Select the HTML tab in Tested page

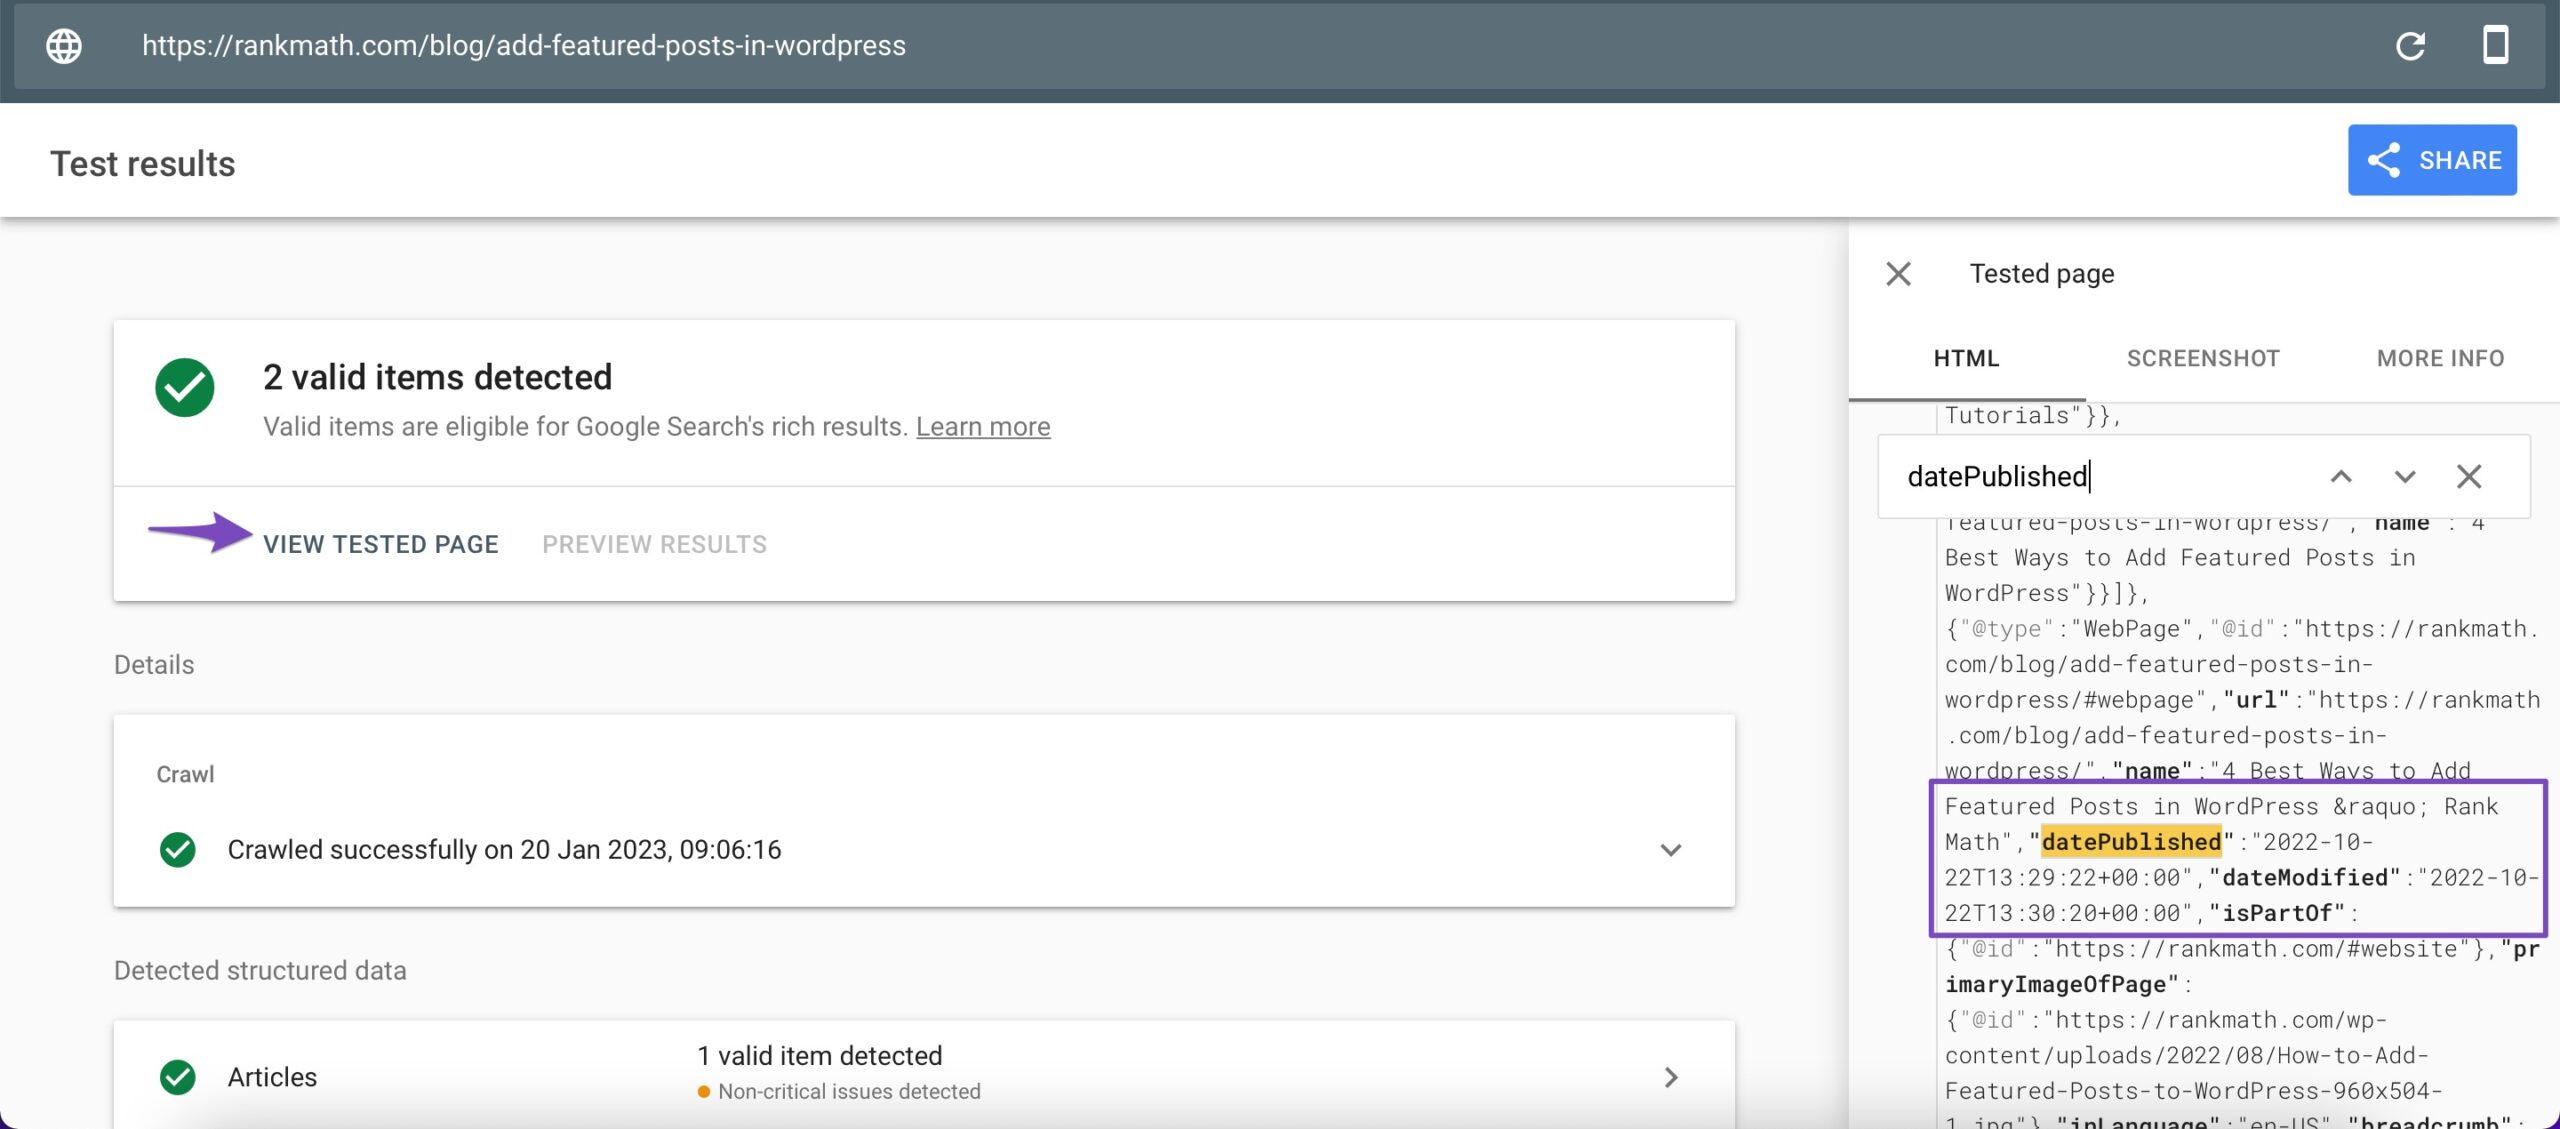click(1966, 357)
